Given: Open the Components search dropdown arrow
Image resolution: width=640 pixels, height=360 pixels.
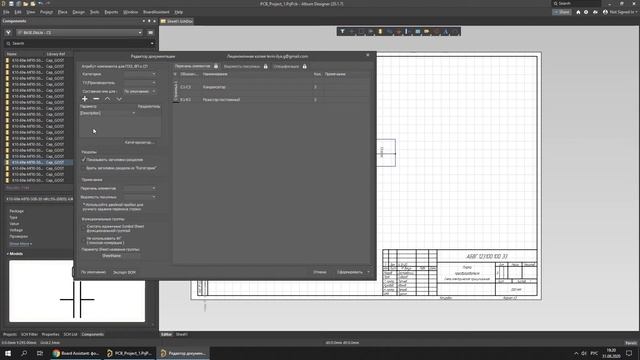Looking at the screenshot, I should click(x=152, y=43).
